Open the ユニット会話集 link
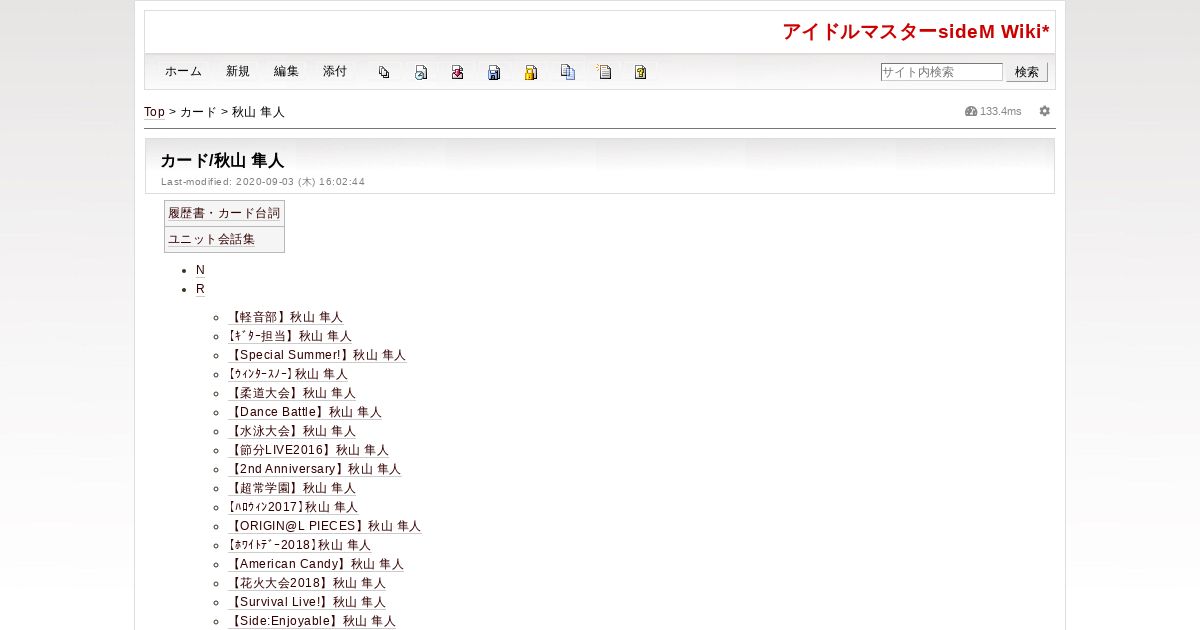Image resolution: width=1200 pixels, height=630 pixels. 211,239
